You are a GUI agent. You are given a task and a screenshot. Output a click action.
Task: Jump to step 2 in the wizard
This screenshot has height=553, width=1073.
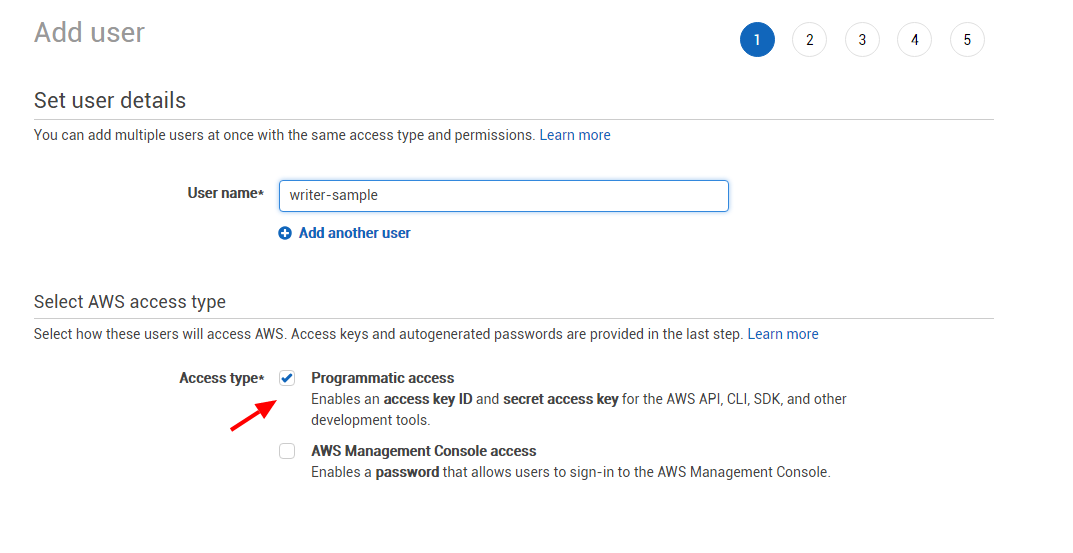tap(810, 40)
